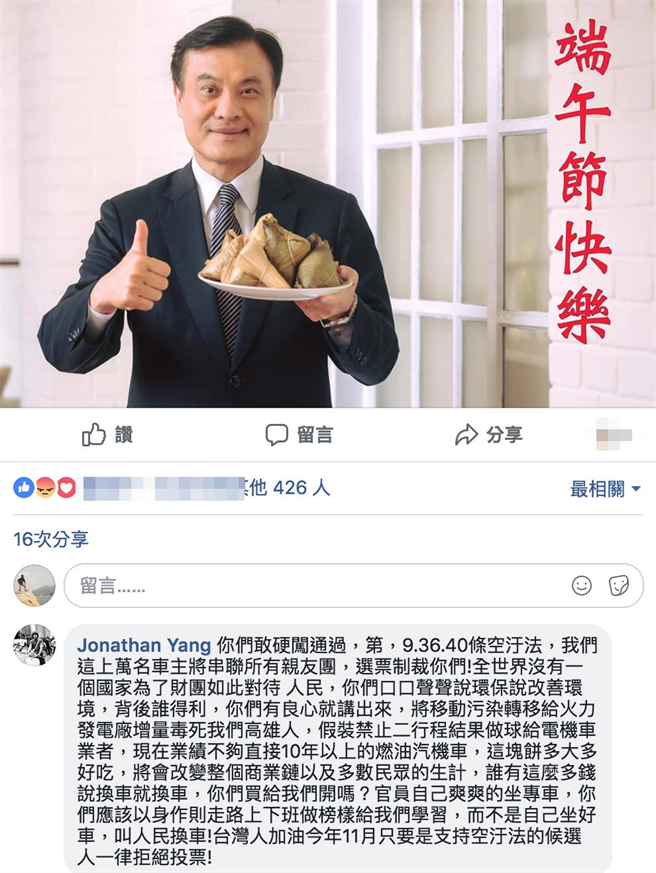Click the arrow beside 最相關
Screen dimensions: 656x873
[636, 489]
